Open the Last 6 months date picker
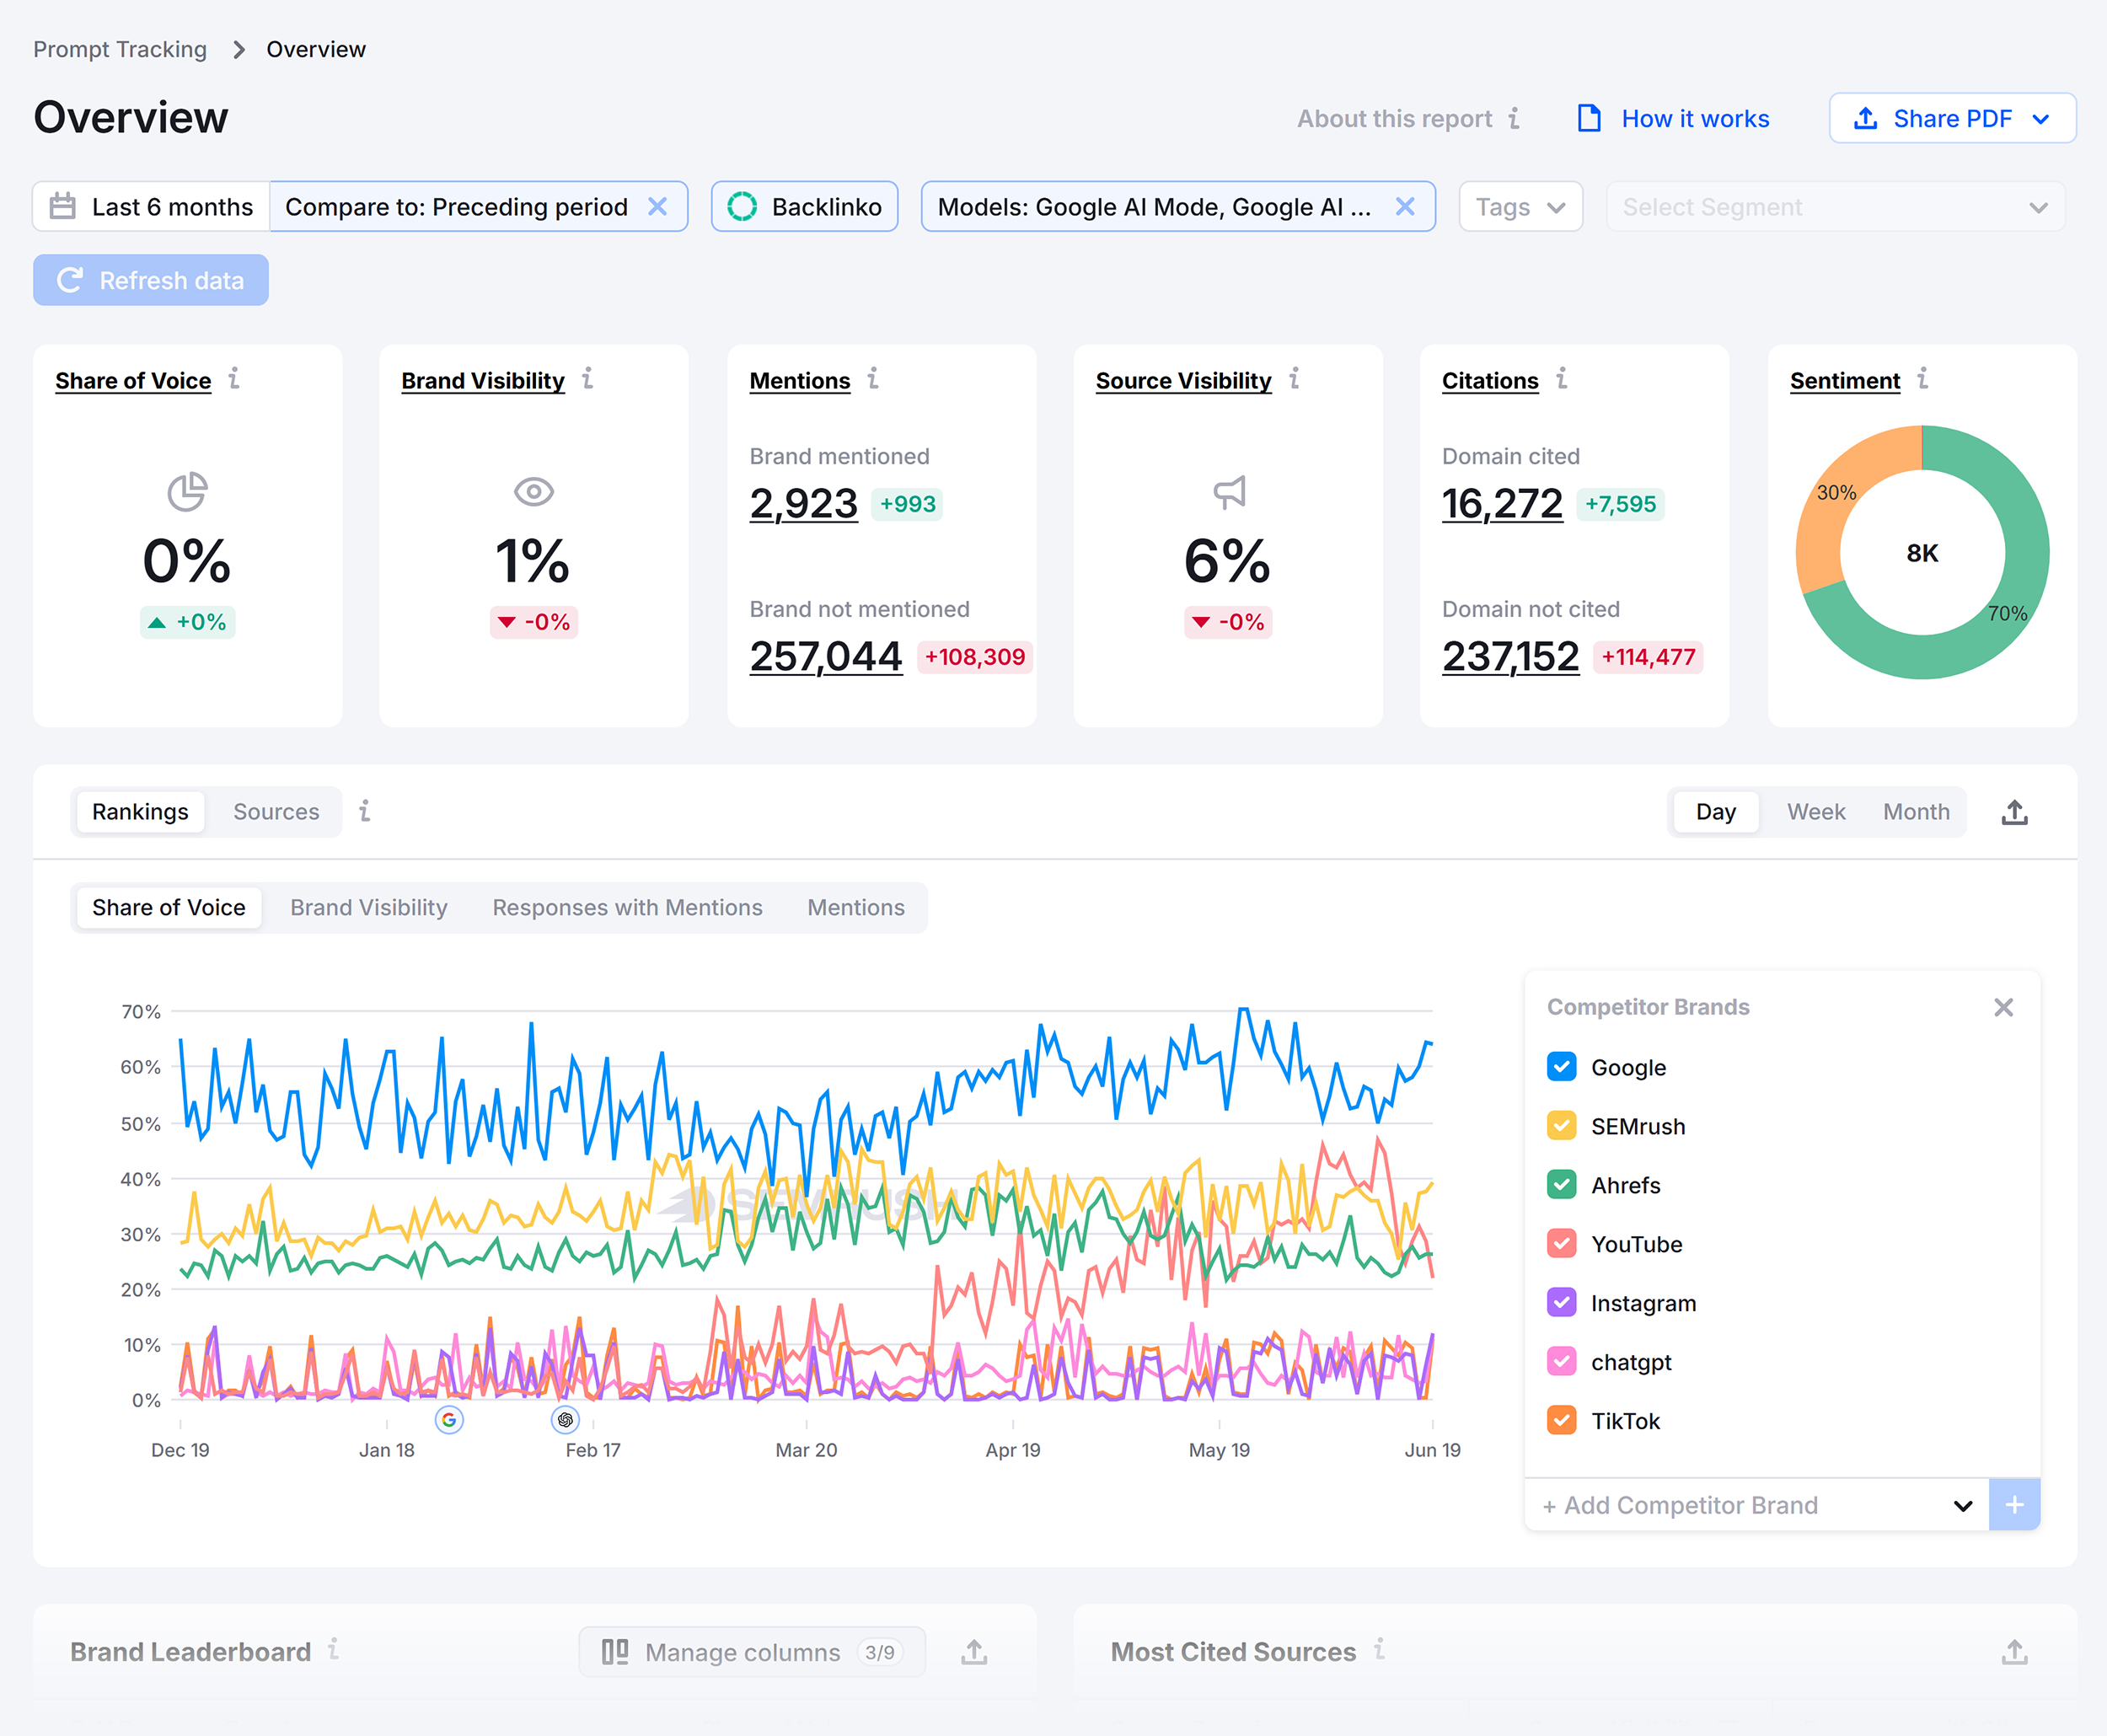The height and width of the screenshot is (1736, 2107). point(151,206)
